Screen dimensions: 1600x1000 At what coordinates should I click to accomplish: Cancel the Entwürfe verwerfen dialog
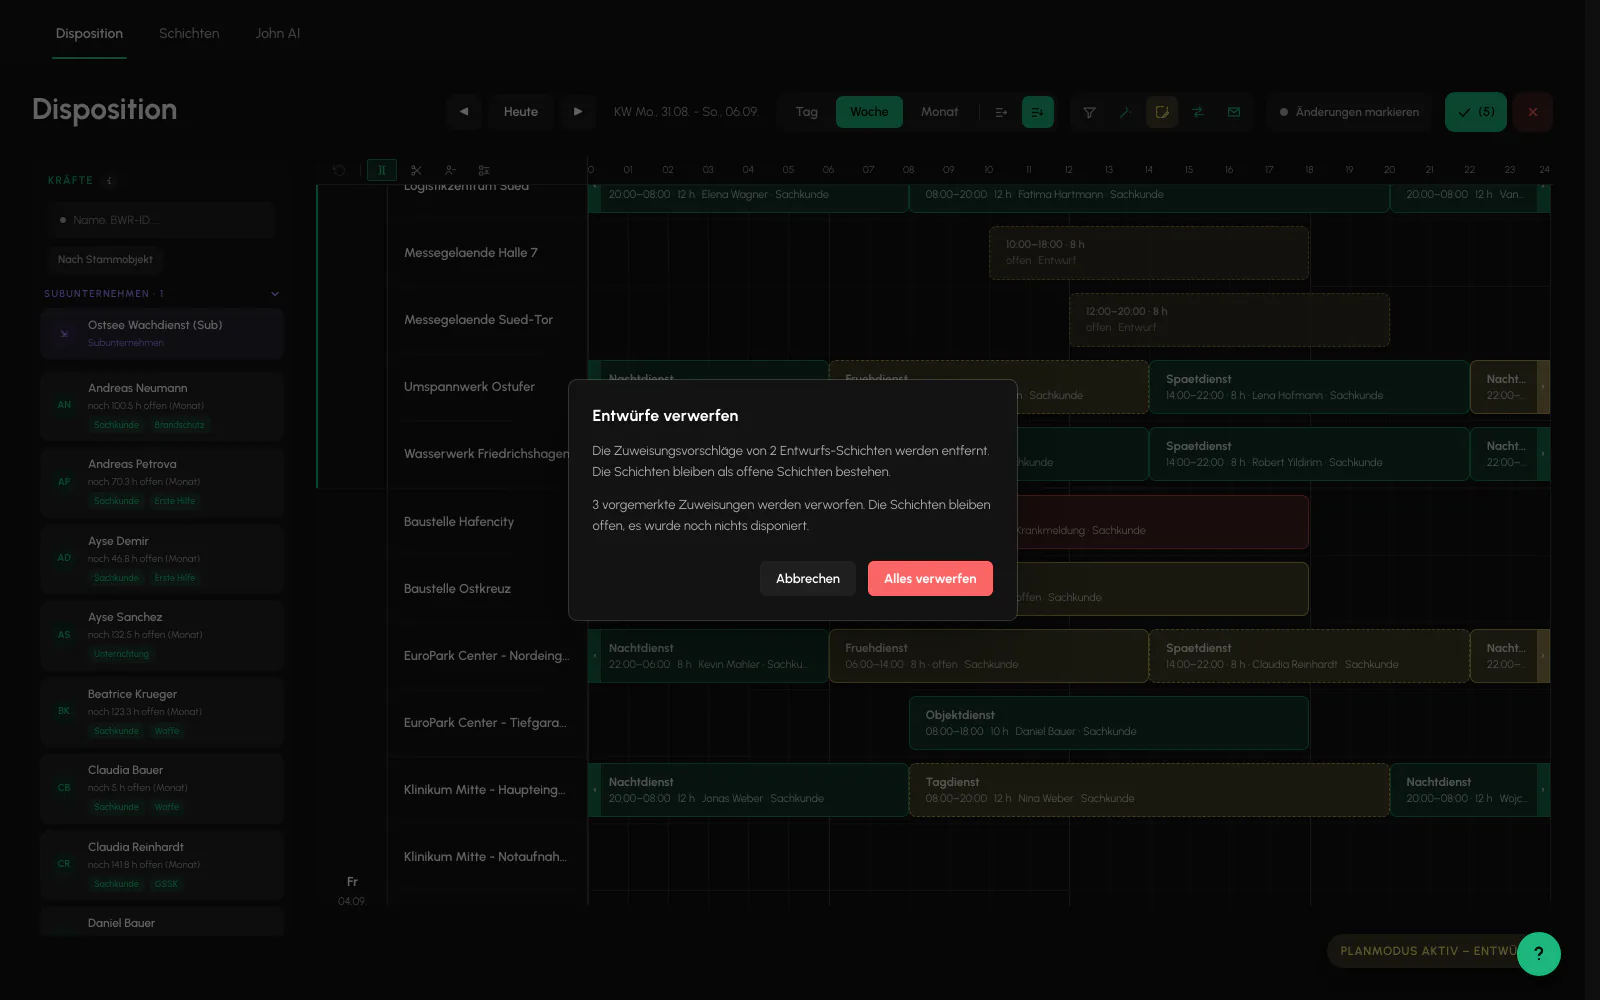tap(808, 578)
